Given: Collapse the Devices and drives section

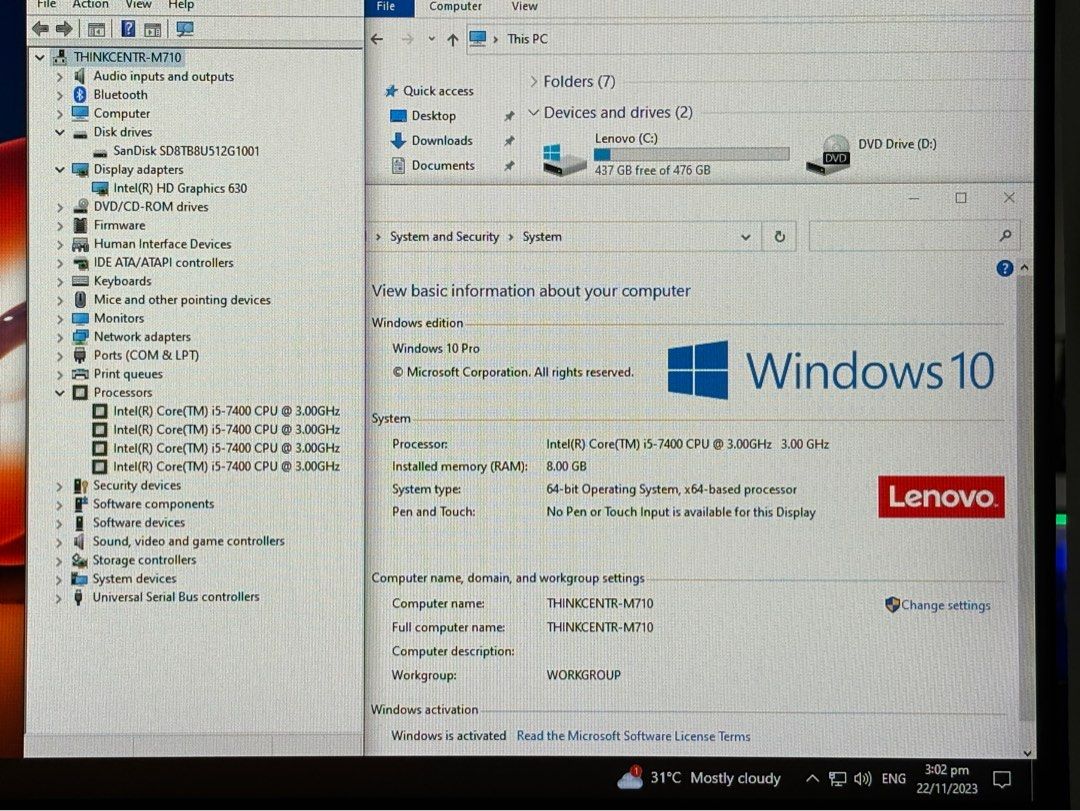Looking at the screenshot, I should coord(533,112).
